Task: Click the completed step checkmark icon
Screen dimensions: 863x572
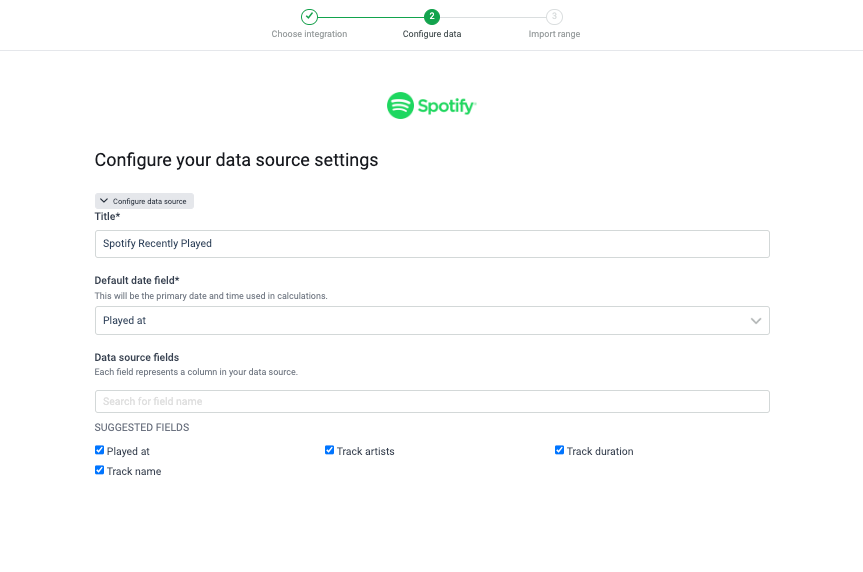Action: 309,16
